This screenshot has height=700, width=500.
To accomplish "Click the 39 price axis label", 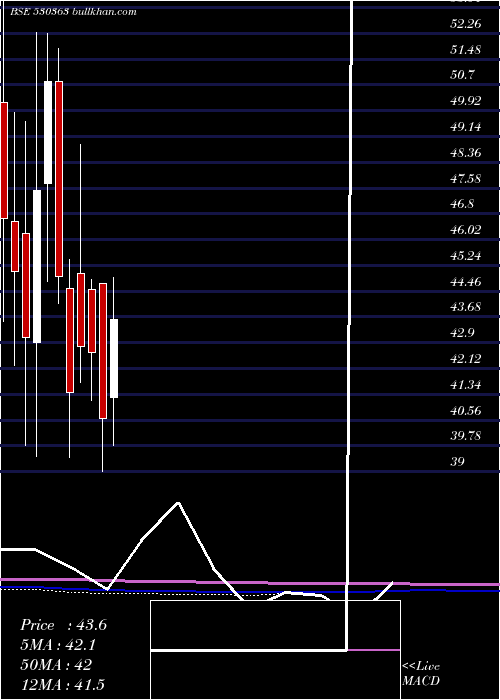I will pos(458,462).
